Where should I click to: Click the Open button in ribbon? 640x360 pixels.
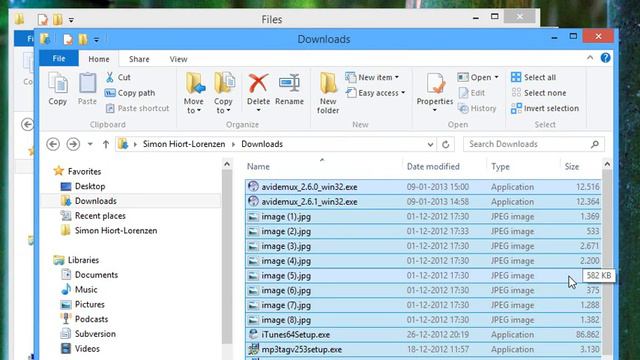[478, 77]
